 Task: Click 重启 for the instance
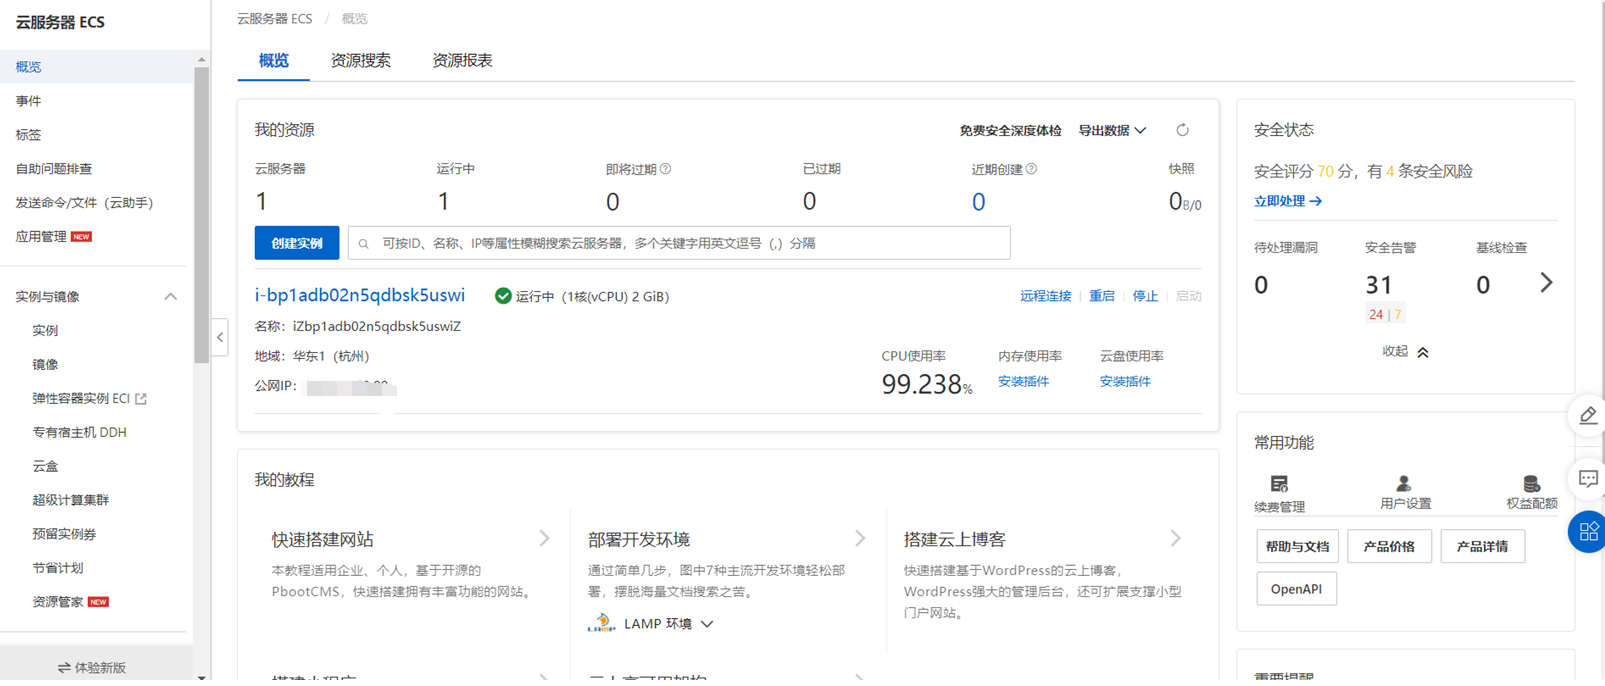pyautogui.click(x=1102, y=296)
